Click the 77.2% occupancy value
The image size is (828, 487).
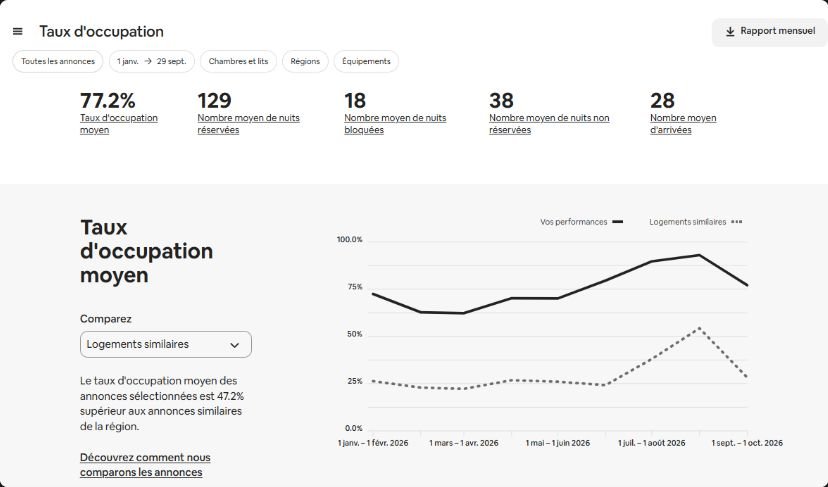[108, 100]
